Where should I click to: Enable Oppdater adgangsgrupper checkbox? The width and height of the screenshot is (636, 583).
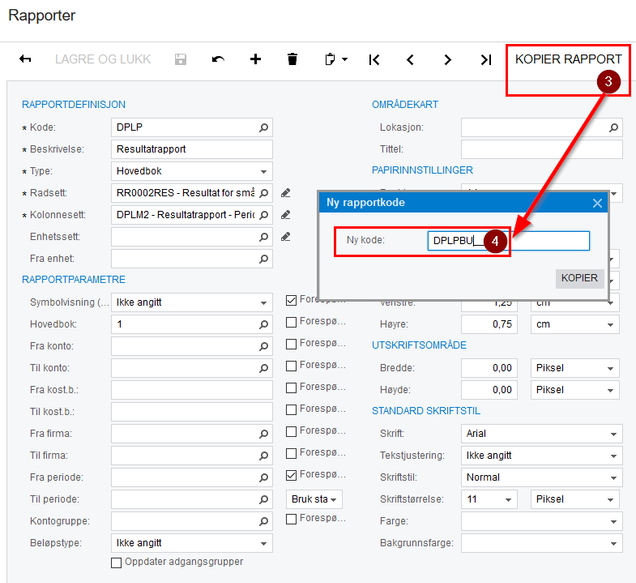(116, 563)
